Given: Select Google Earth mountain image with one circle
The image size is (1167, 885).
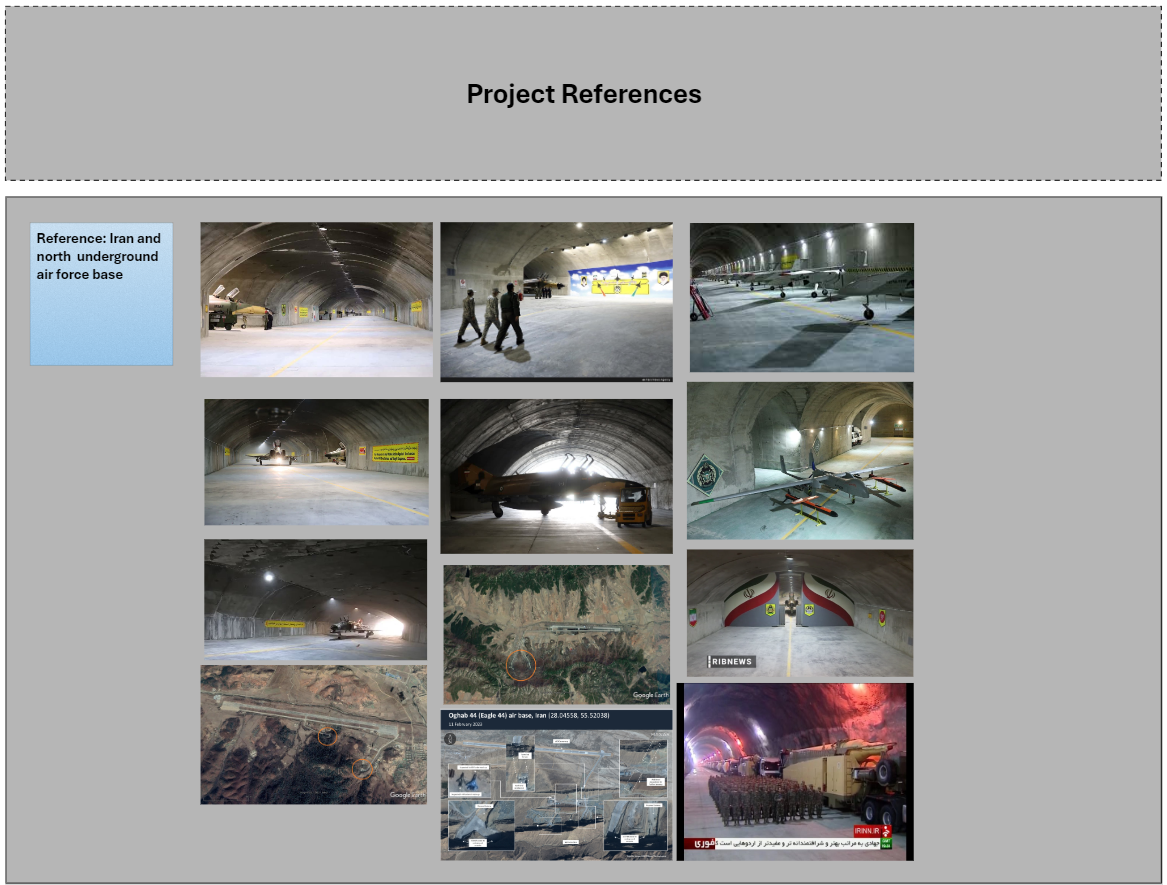Looking at the screenshot, I should (x=557, y=634).
